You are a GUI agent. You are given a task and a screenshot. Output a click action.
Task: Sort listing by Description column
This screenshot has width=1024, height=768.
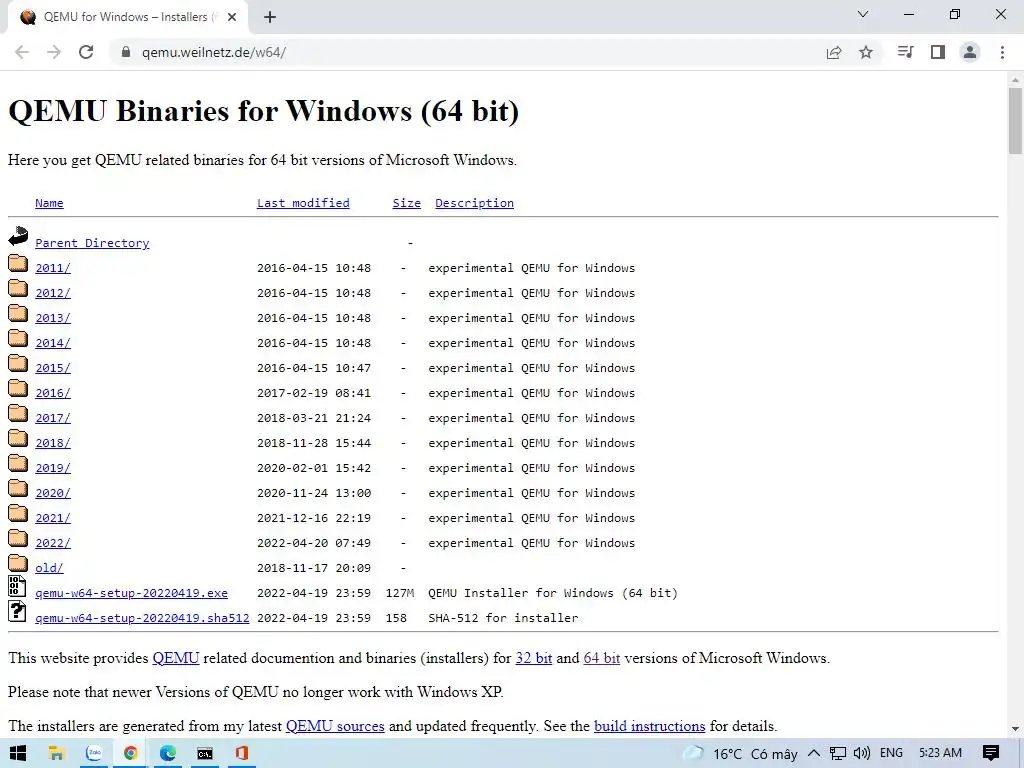click(474, 203)
